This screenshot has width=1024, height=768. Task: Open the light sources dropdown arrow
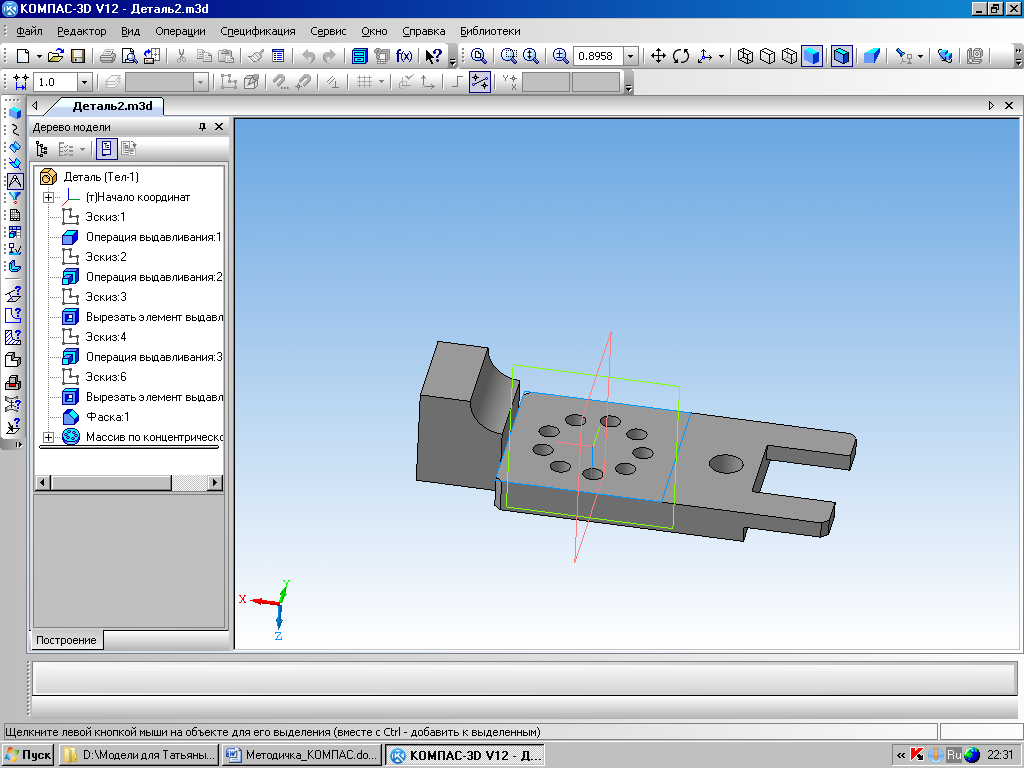[920, 57]
